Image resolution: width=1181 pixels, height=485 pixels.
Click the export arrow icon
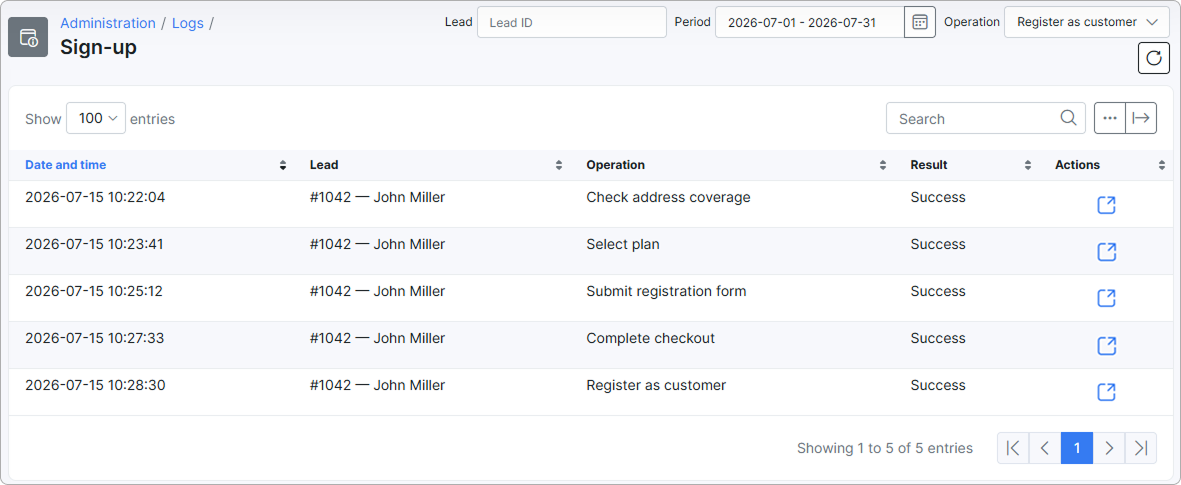click(1141, 118)
